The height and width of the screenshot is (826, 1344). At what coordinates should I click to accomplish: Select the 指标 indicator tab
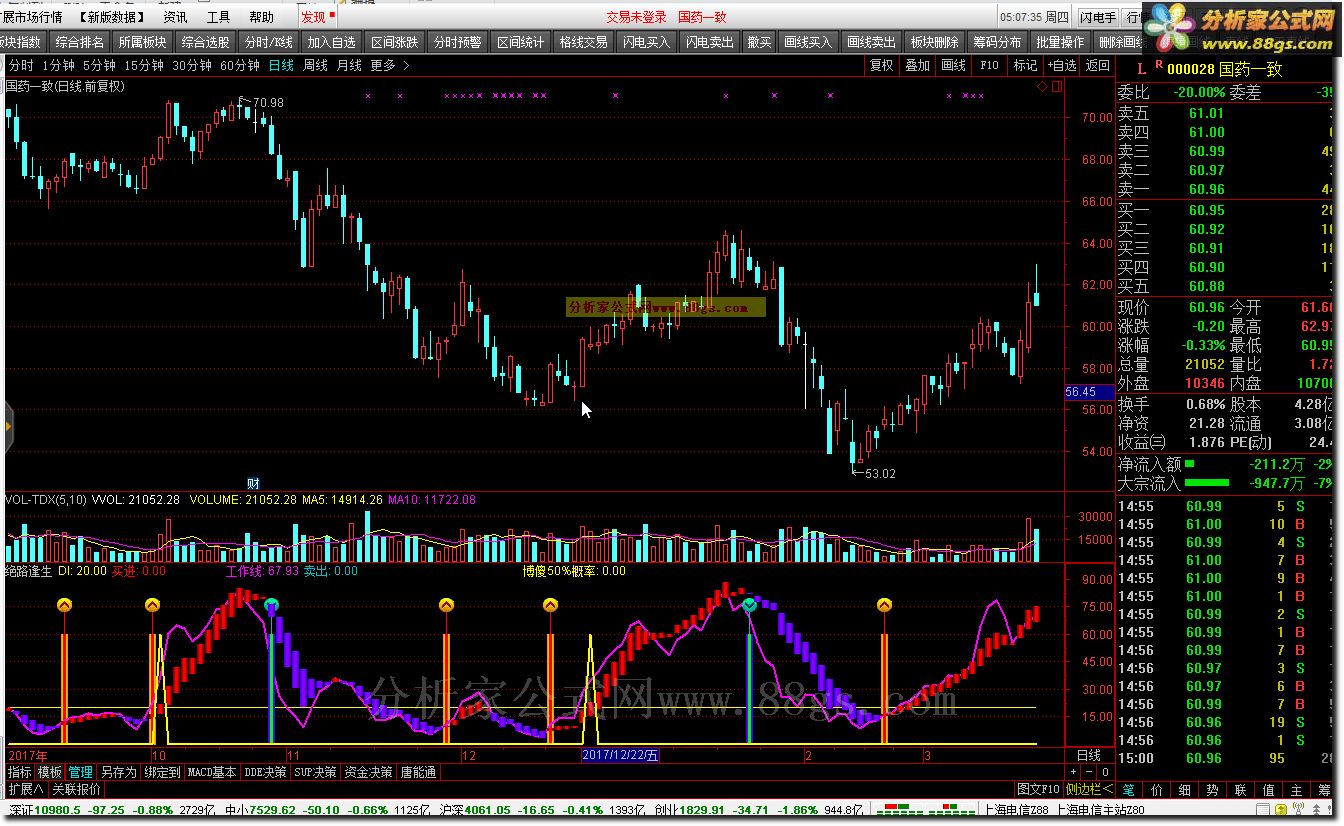click(19, 772)
